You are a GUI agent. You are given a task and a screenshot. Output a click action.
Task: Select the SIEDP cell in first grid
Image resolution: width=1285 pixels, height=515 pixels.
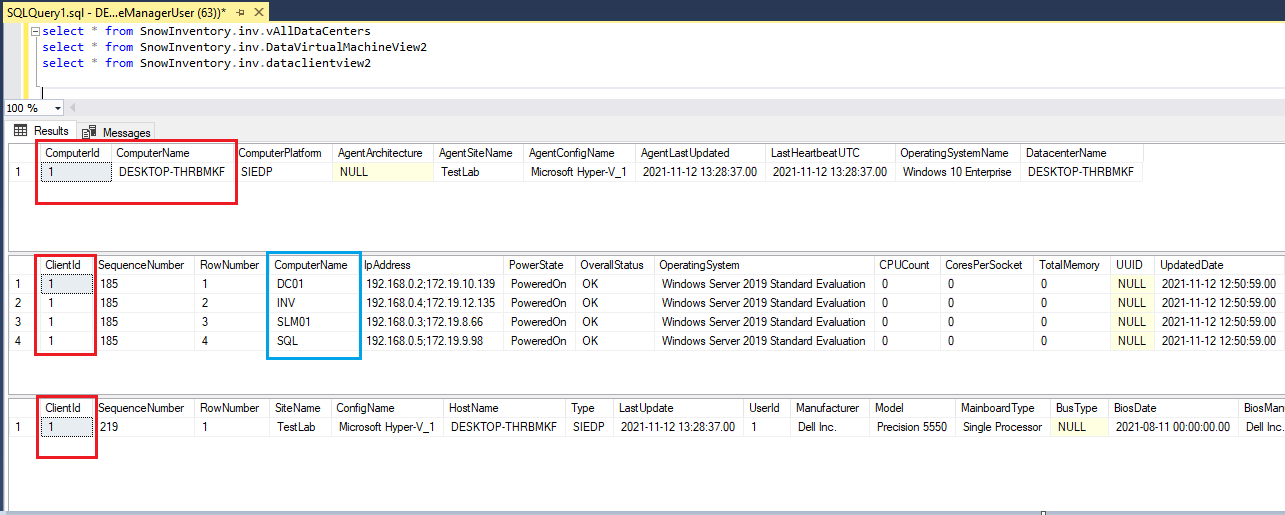[283, 172]
